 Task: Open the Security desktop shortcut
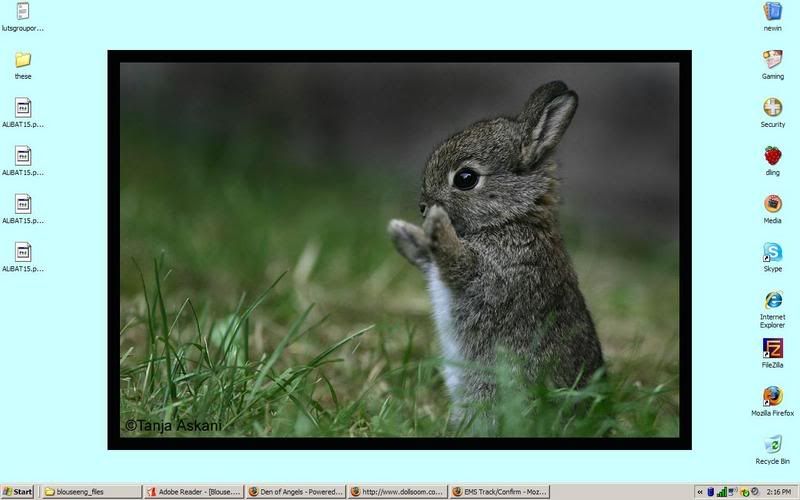point(772,108)
